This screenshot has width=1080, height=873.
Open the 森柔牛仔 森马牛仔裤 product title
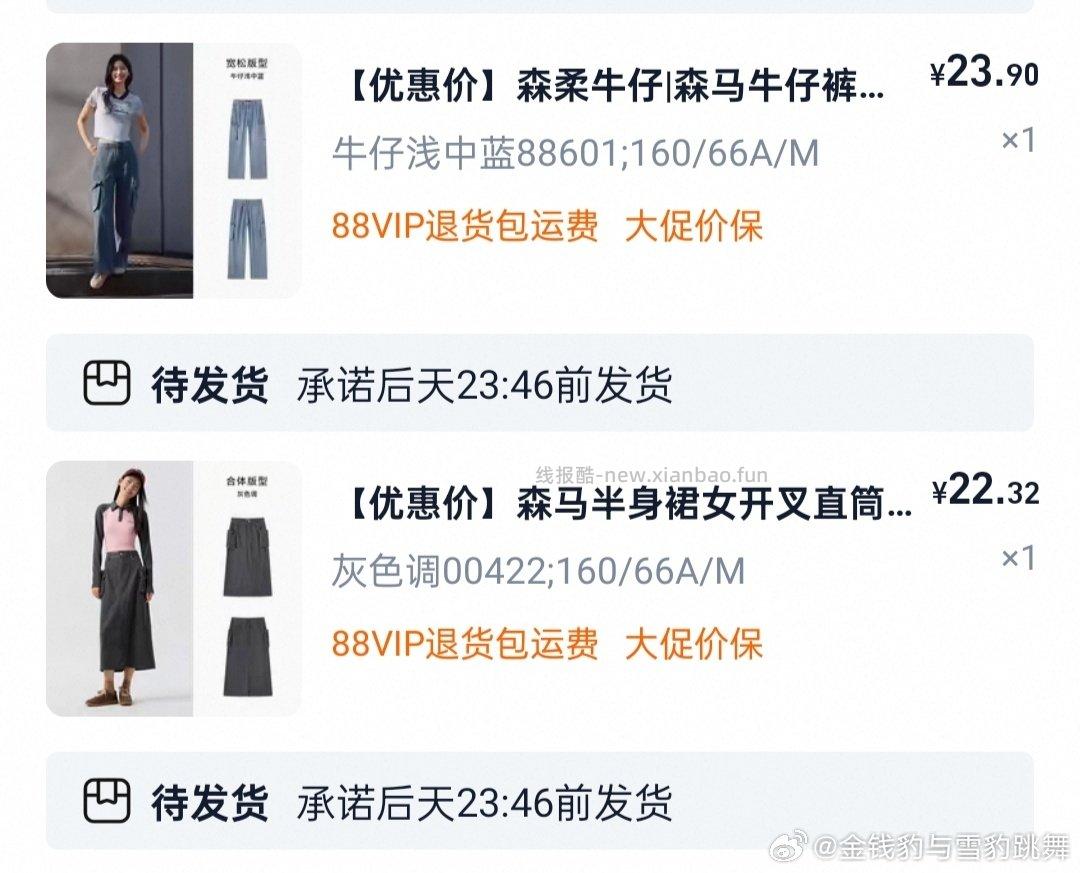pos(614,86)
